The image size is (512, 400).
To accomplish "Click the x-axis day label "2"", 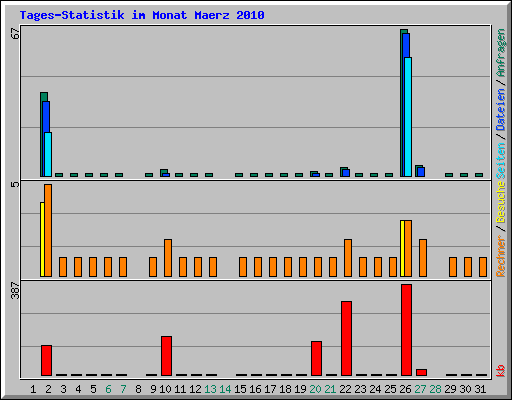I will click(48, 389).
